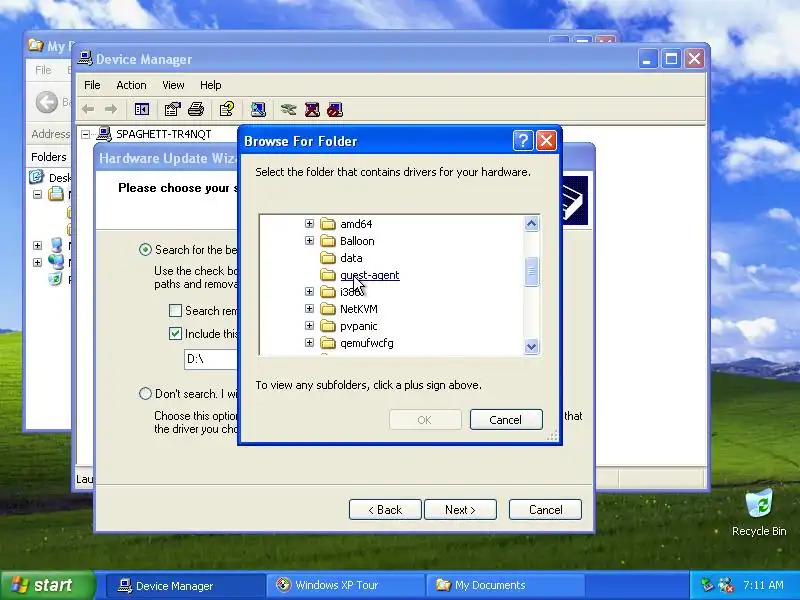Screen dimensions: 800x600
Task: Click Cancel in Hardware Update Wizard
Action: (x=545, y=510)
